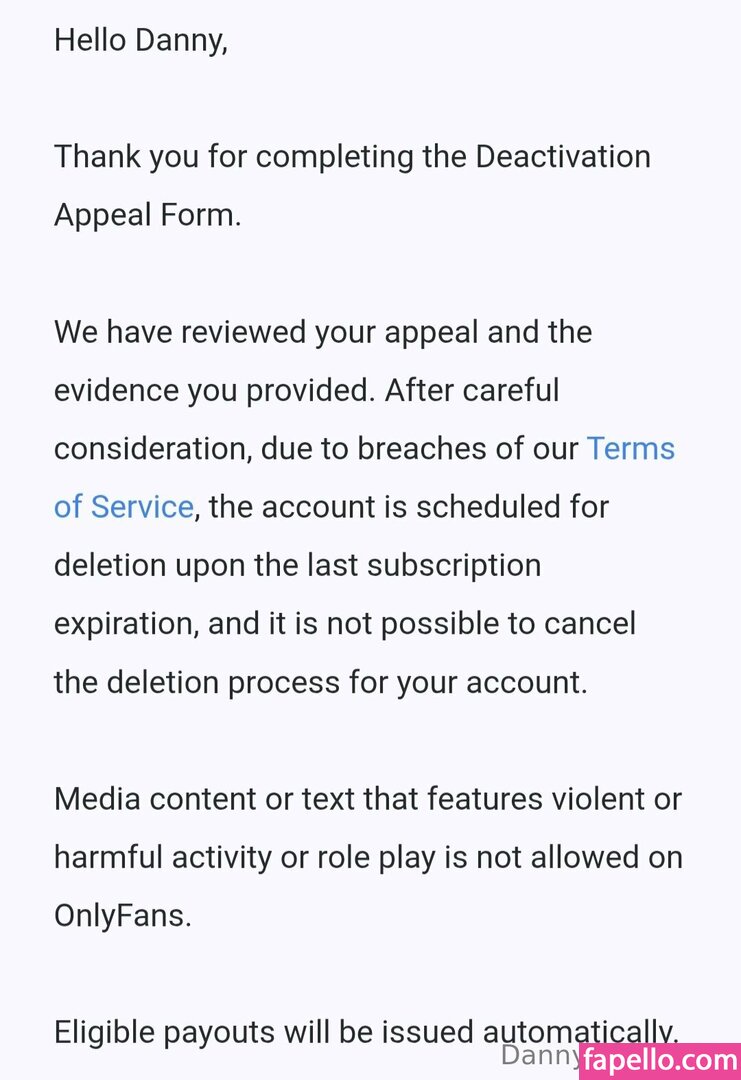741x1080 pixels.
Task: Click the blue "of Service" text
Action: coord(123,507)
